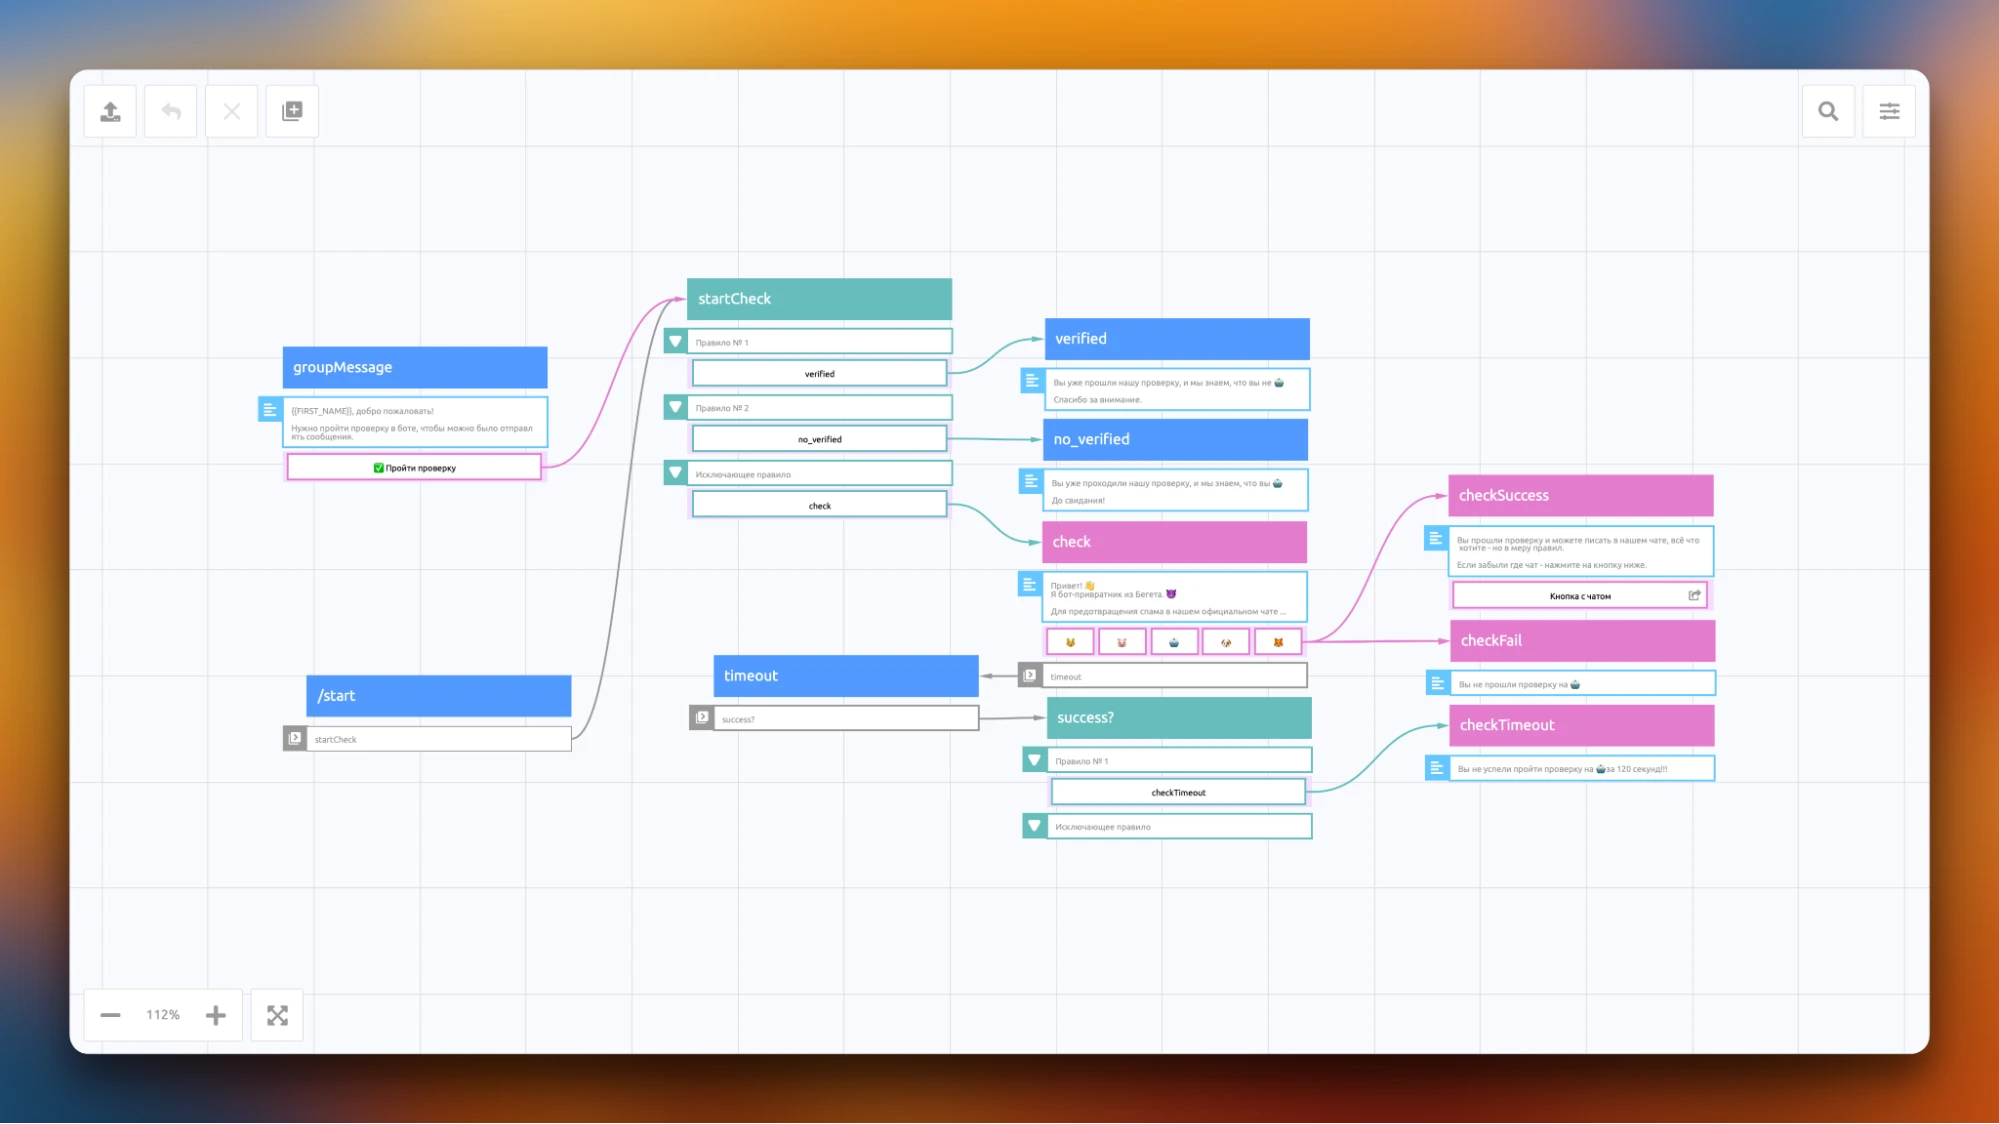The height and width of the screenshot is (1124, 1999).
Task: Click the Пройти проверку button in groupMessage
Action: tap(414, 467)
